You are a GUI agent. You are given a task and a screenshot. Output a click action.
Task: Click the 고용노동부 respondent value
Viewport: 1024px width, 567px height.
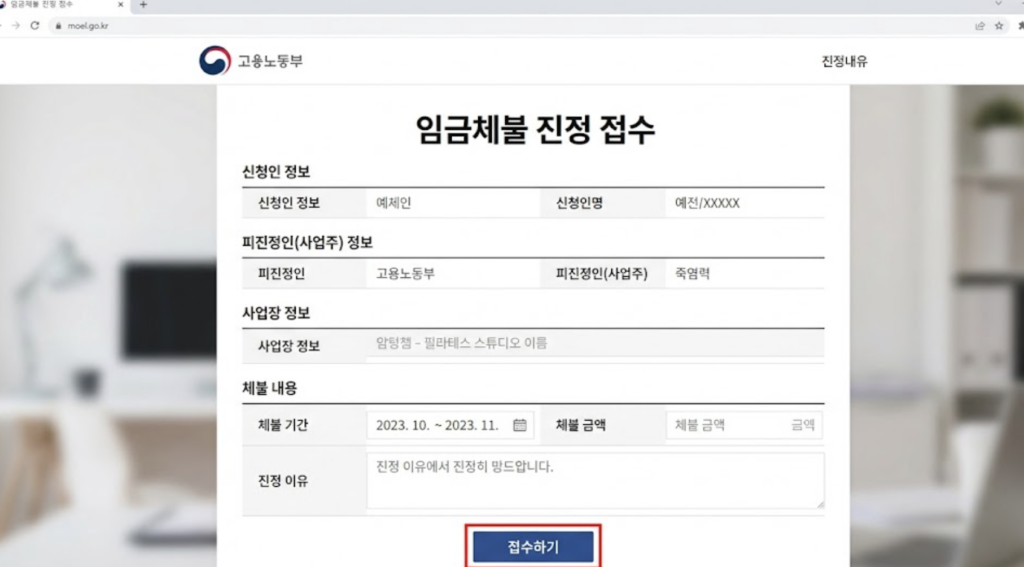coord(405,274)
